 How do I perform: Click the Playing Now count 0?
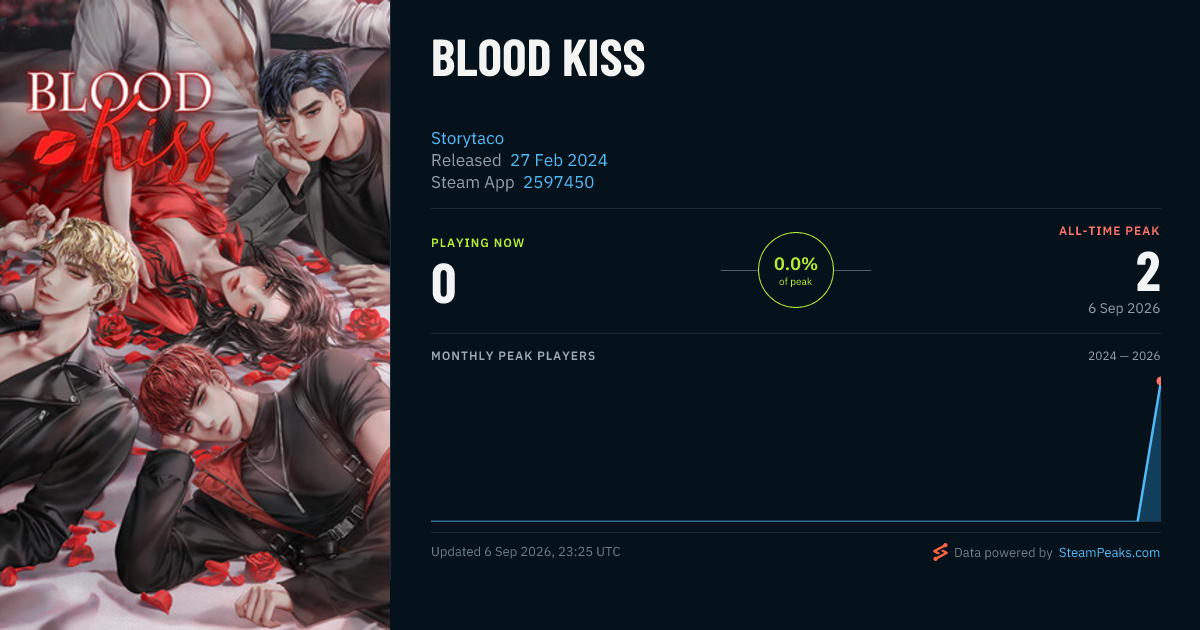(x=443, y=283)
